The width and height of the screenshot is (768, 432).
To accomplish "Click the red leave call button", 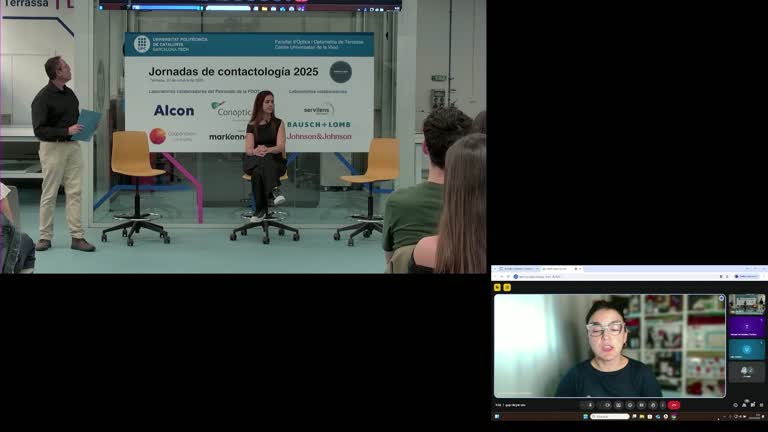I will [674, 405].
